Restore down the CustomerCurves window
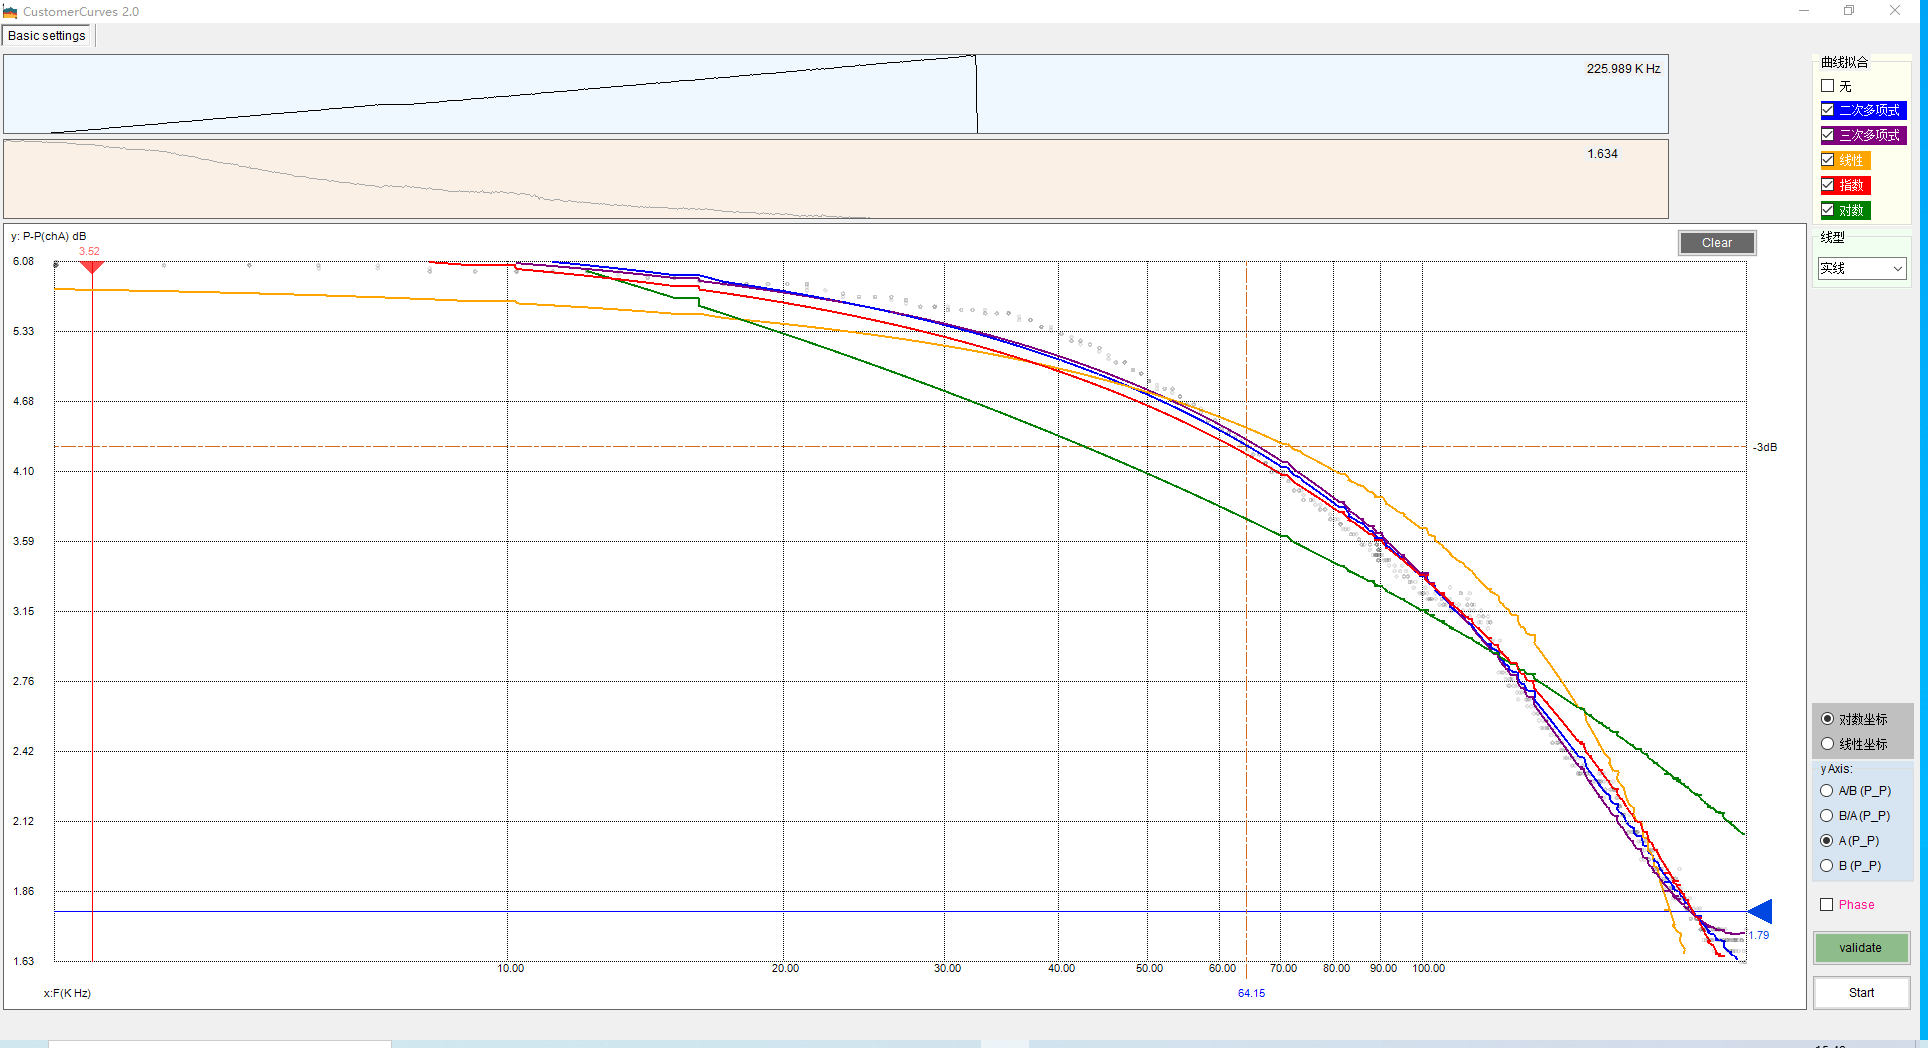This screenshot has width=1928, height=1048. pyautogui.click(x=1849, y=11)
